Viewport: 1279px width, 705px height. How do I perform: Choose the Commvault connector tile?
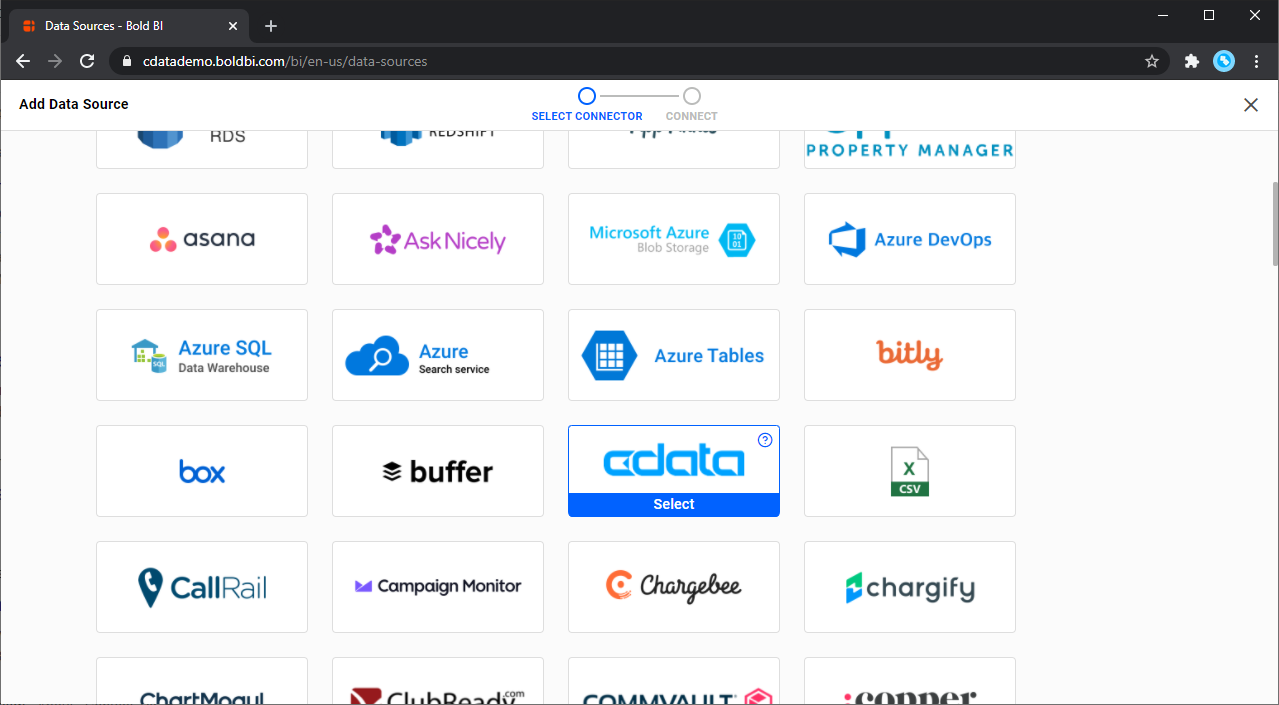point(674,682)
